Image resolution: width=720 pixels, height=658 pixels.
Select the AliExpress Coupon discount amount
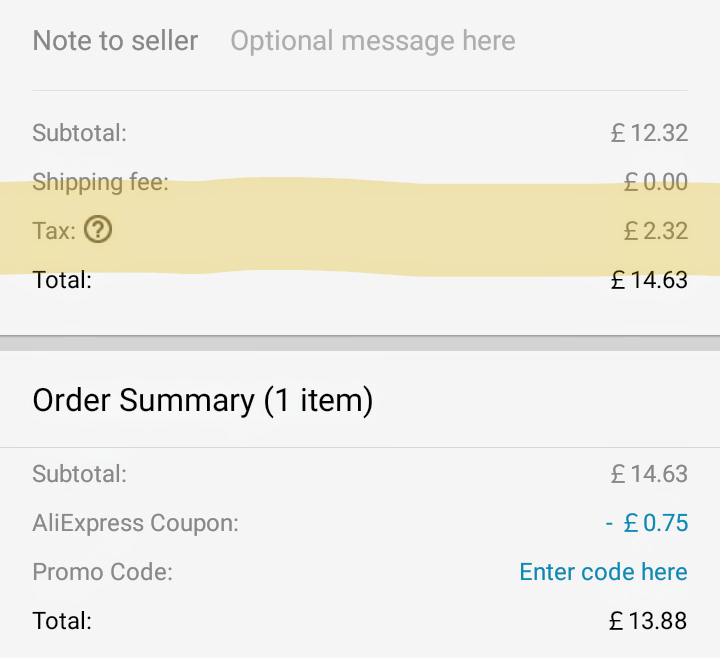click(647, 523)
